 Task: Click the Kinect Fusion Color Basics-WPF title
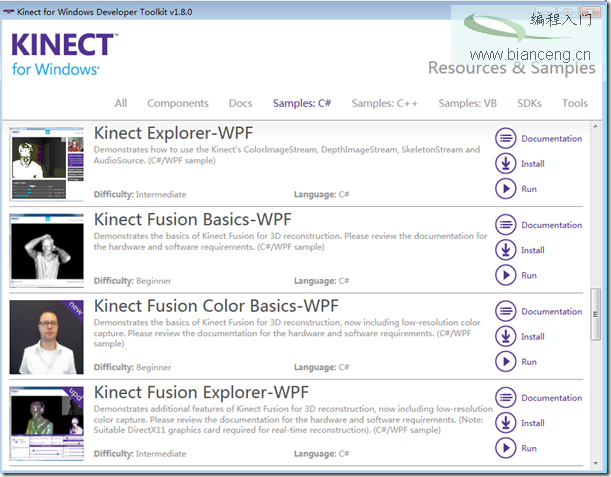pos(216,306)
